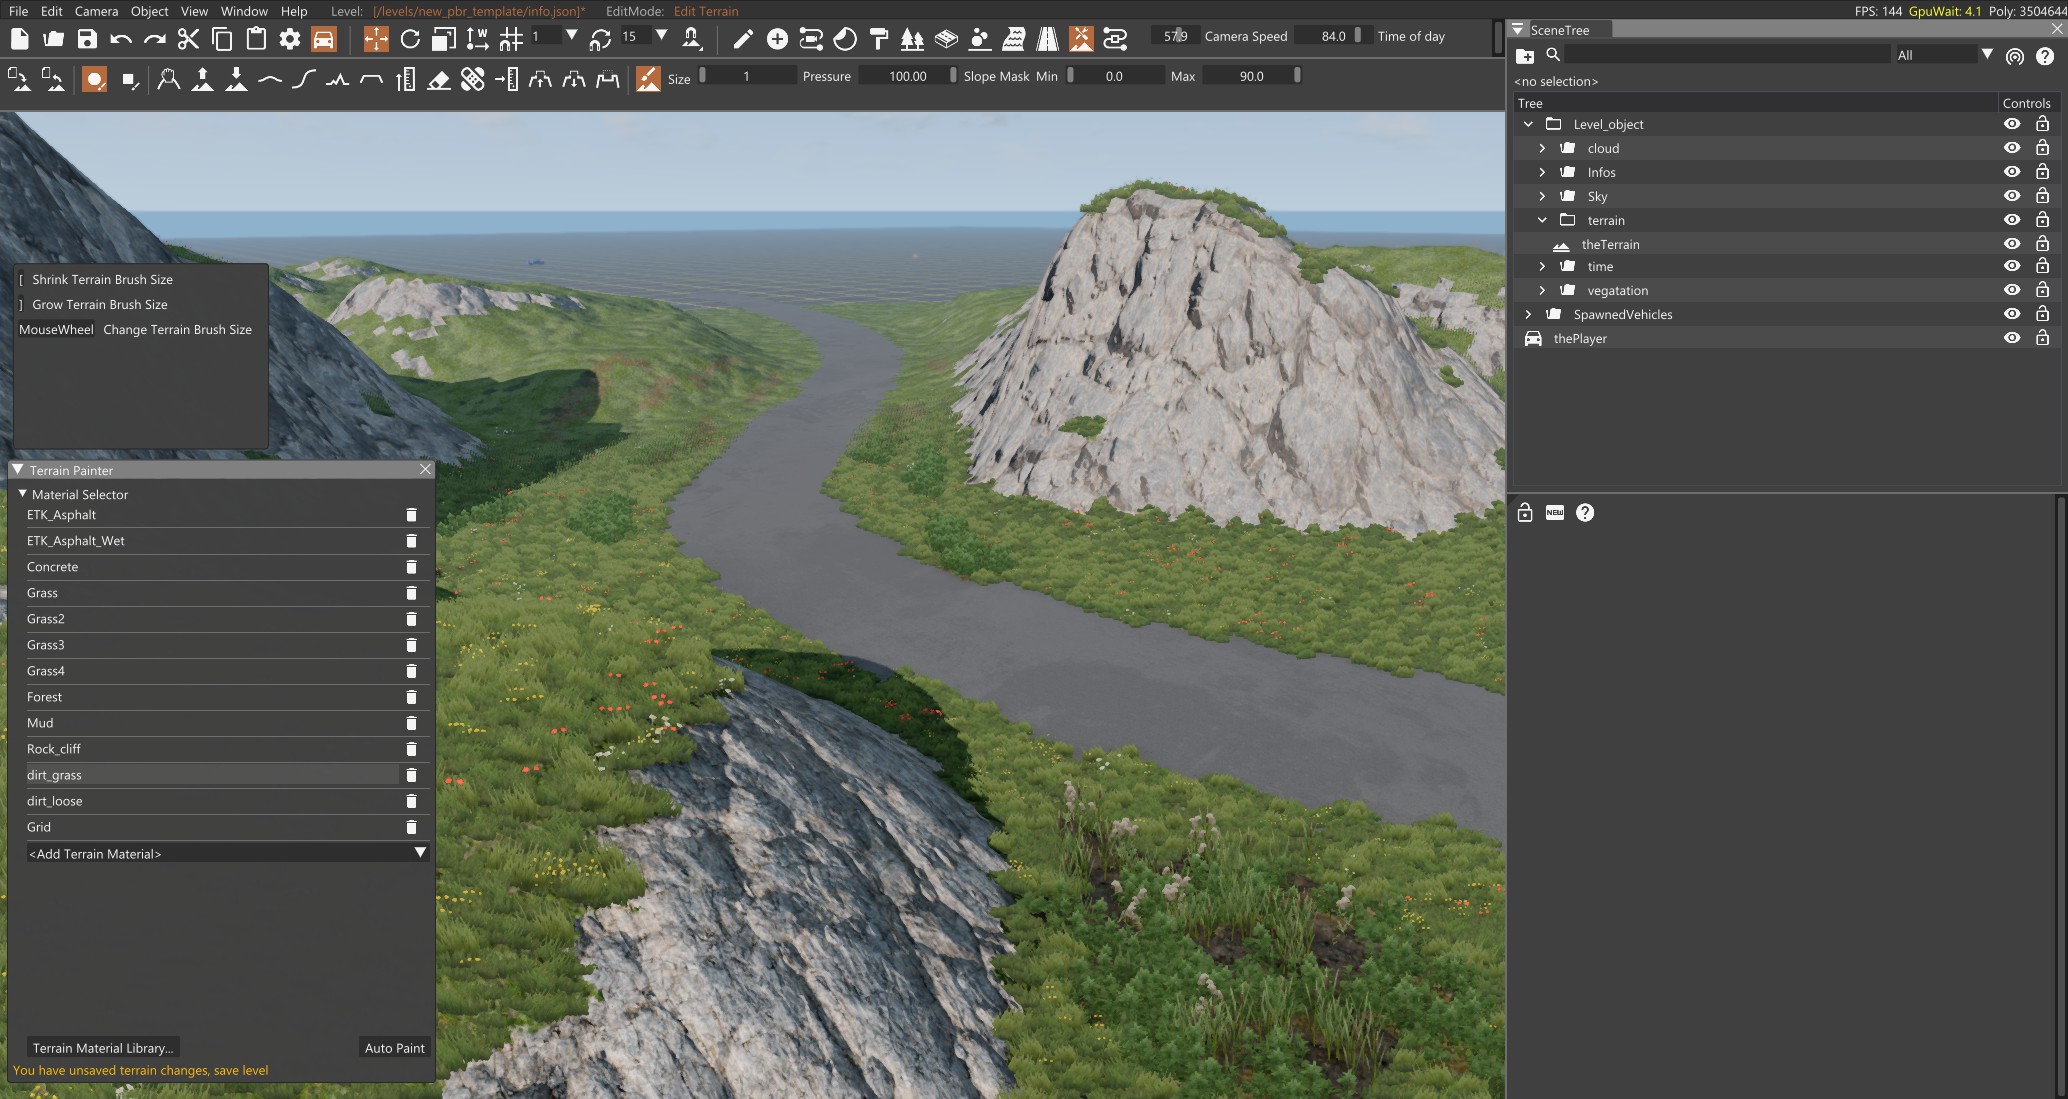2068x1099 pixels.
Task: Click the Pressure slider field
Action: point(907,76)
